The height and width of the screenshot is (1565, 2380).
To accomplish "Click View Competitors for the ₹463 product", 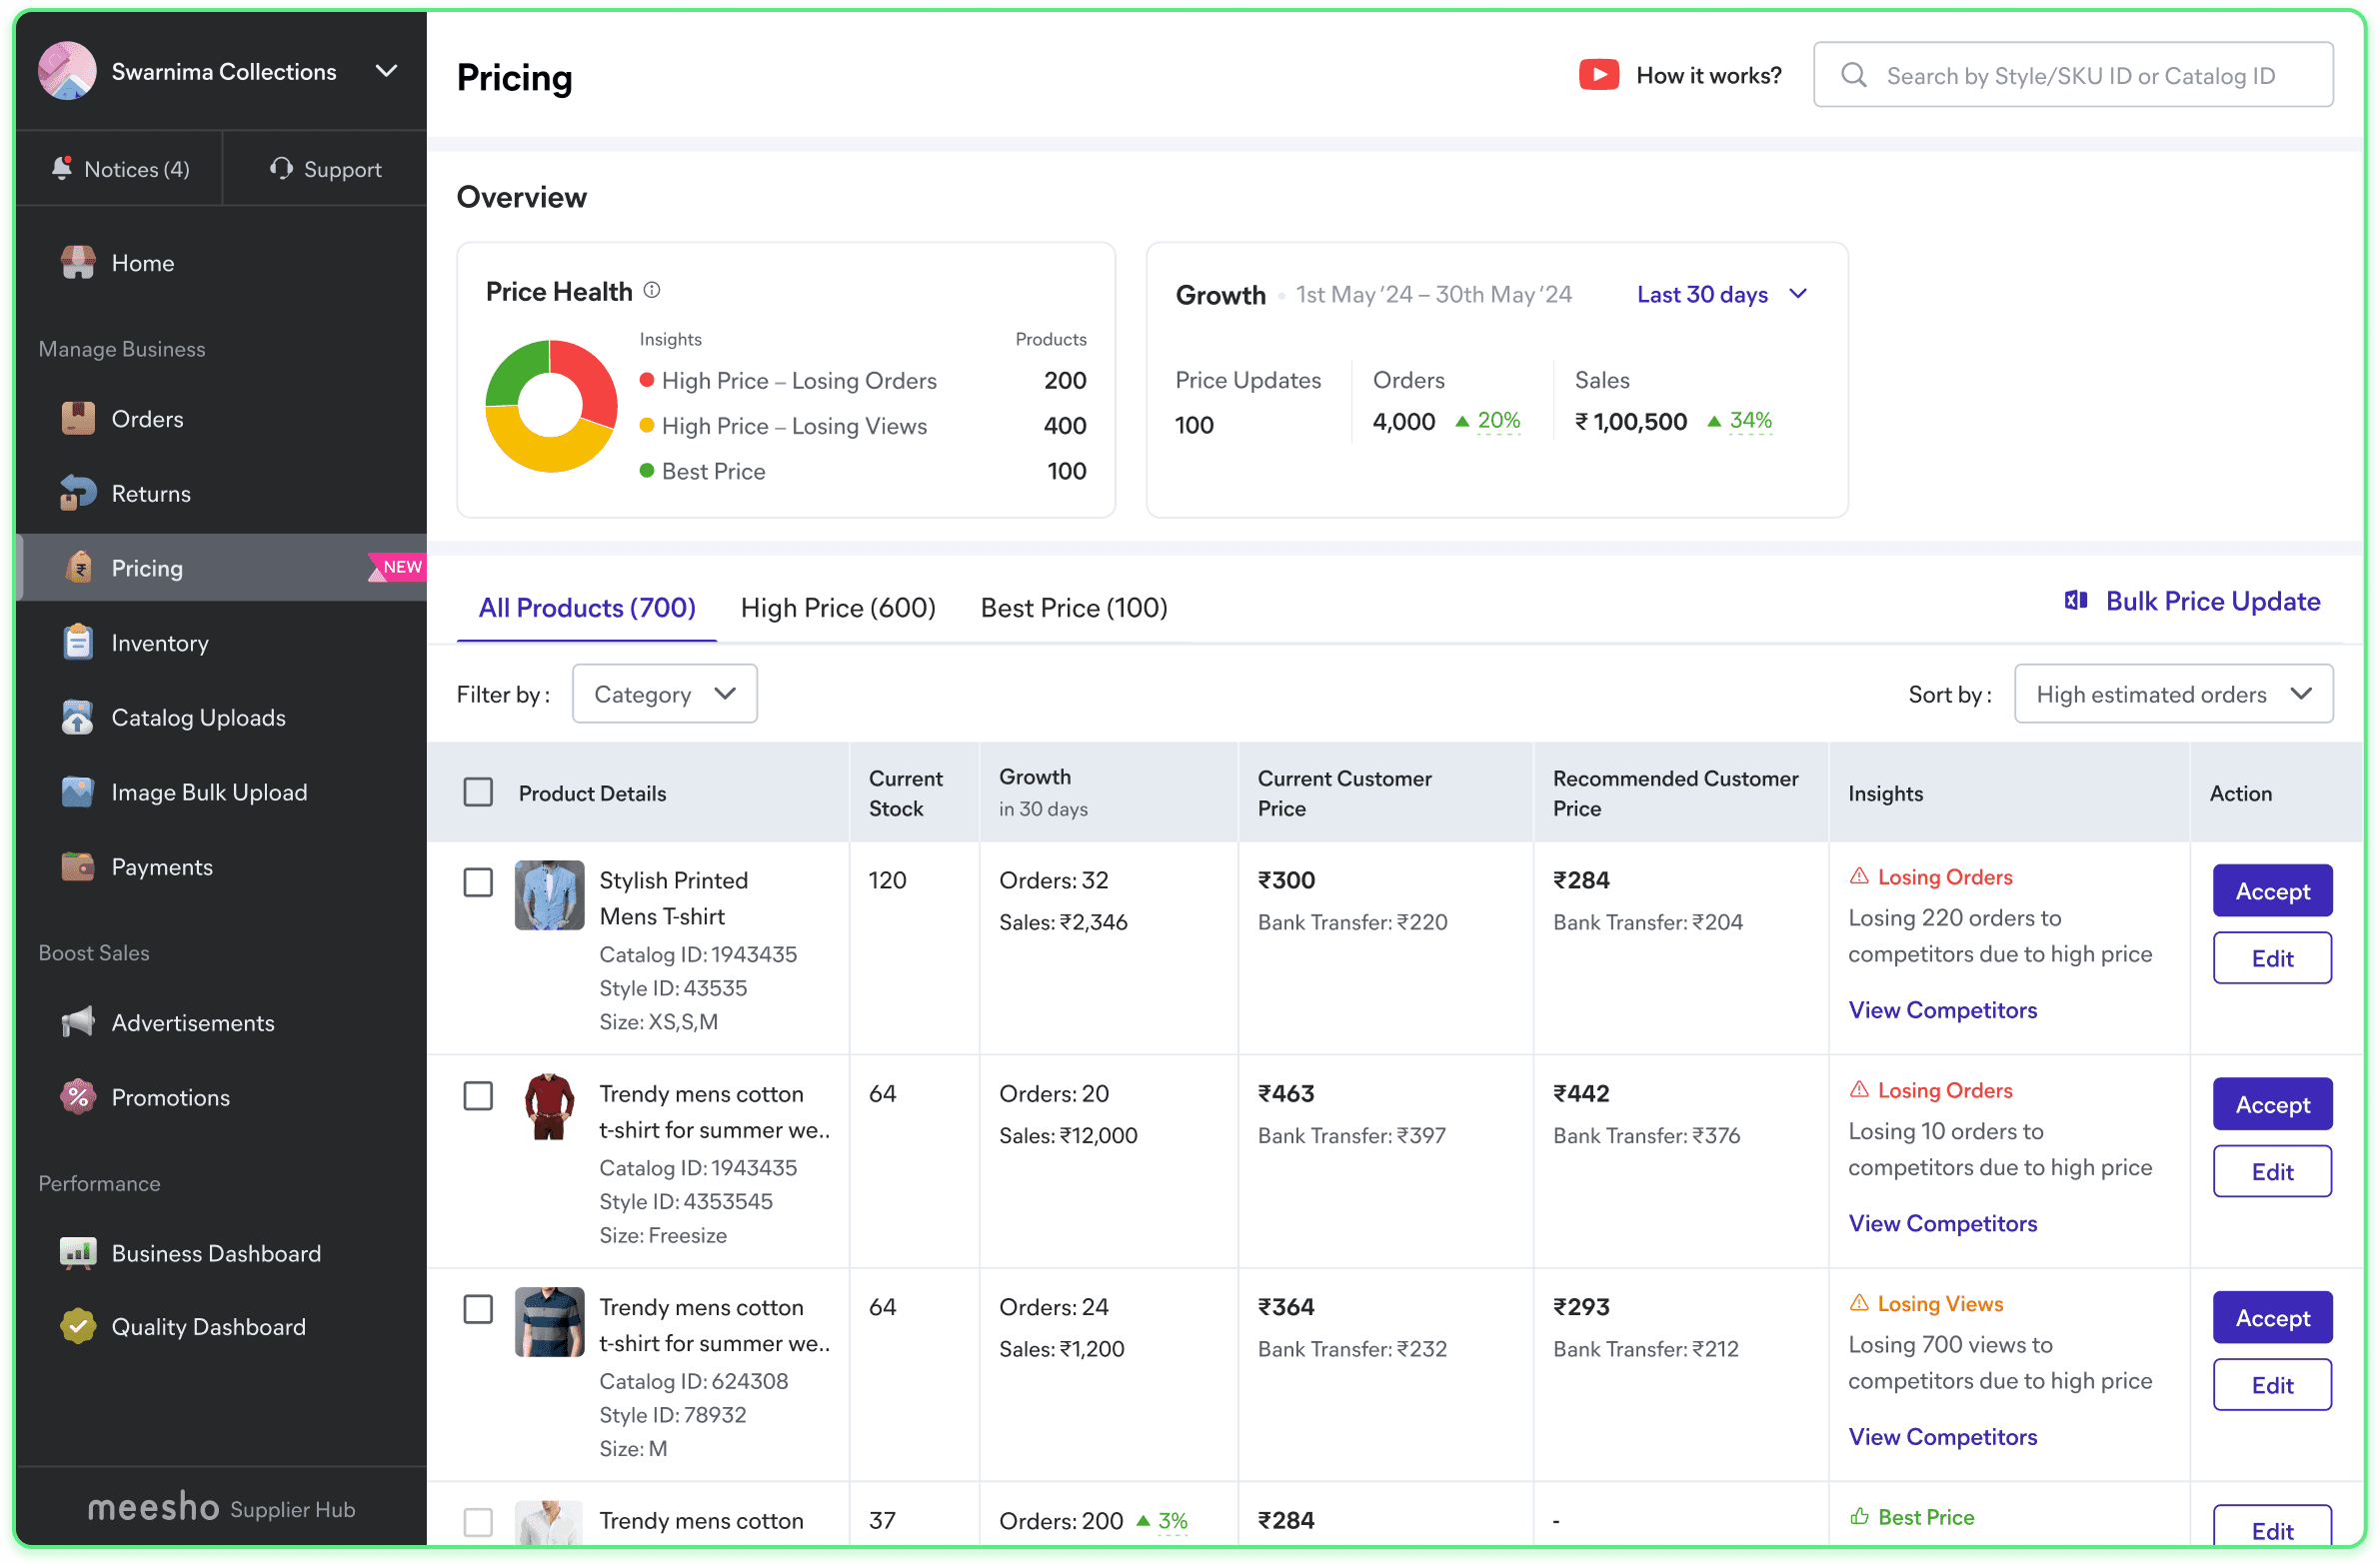I will [x=1942, y=1222].
